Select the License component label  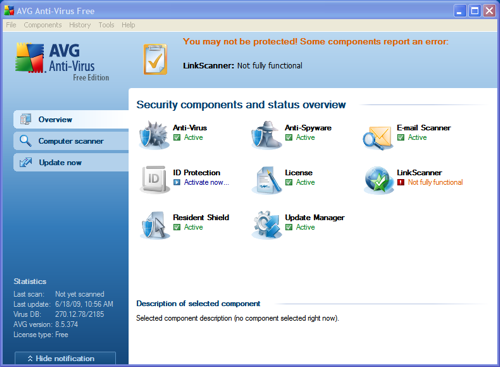[x=299, y=172]
